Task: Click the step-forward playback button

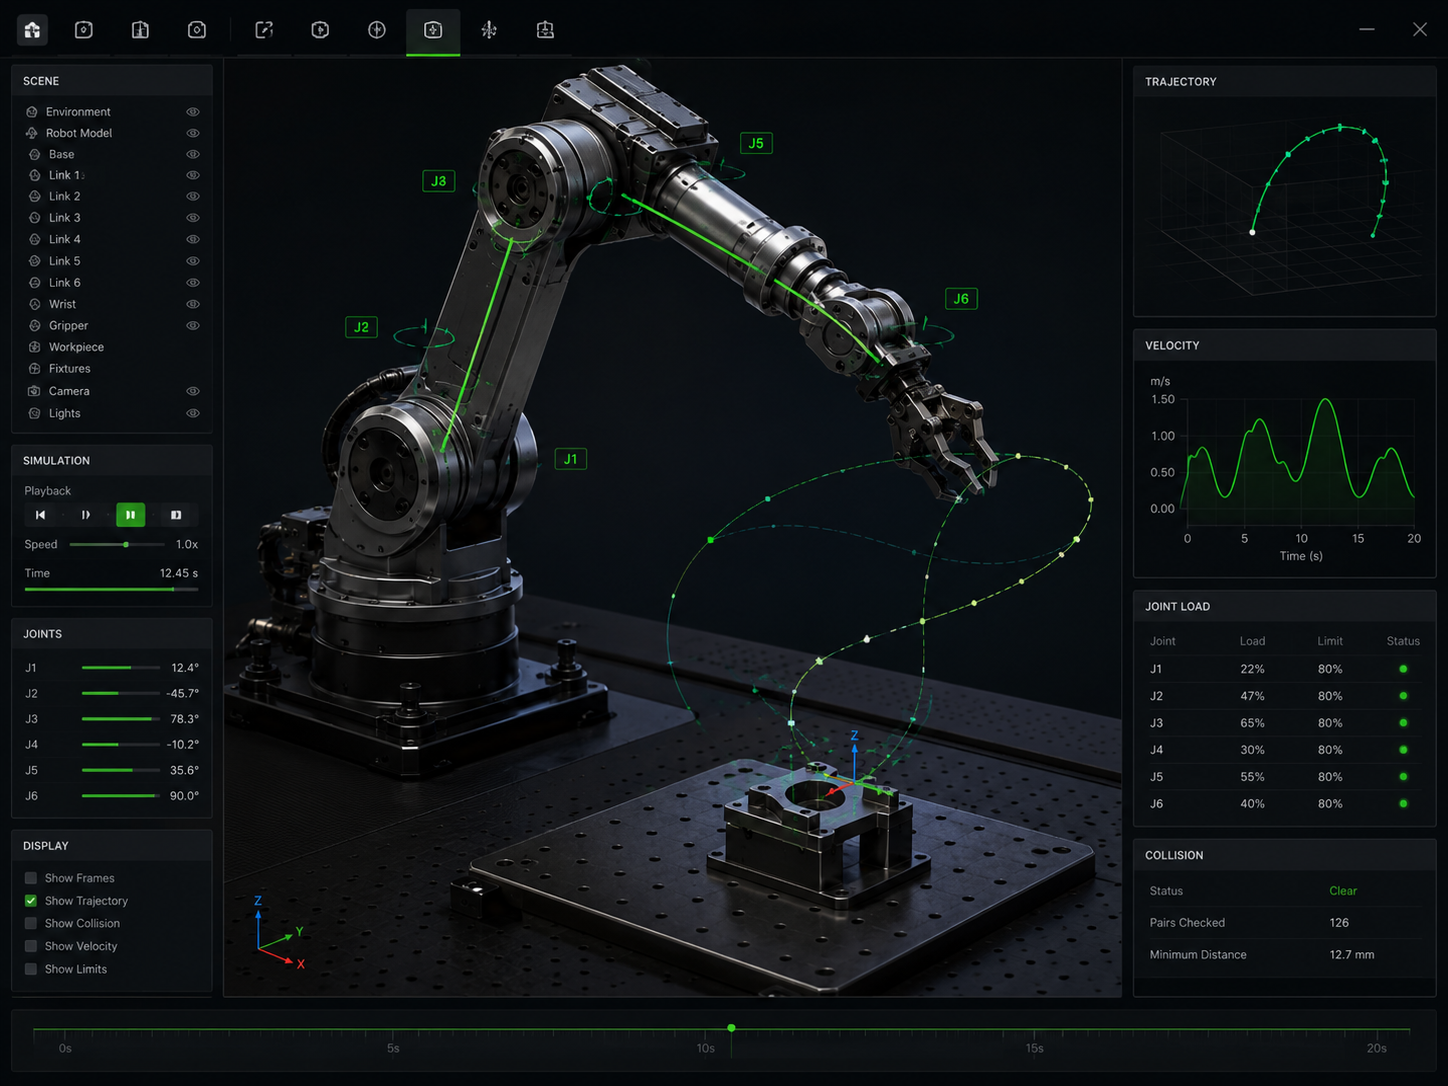Action: (85, 515)
